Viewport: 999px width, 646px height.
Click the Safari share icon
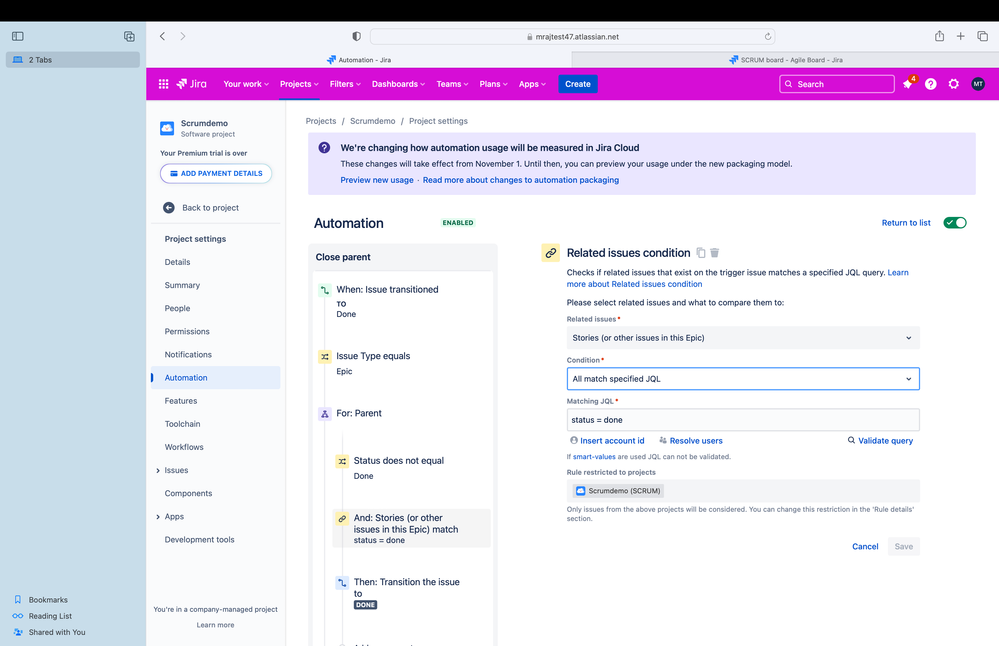939,36
